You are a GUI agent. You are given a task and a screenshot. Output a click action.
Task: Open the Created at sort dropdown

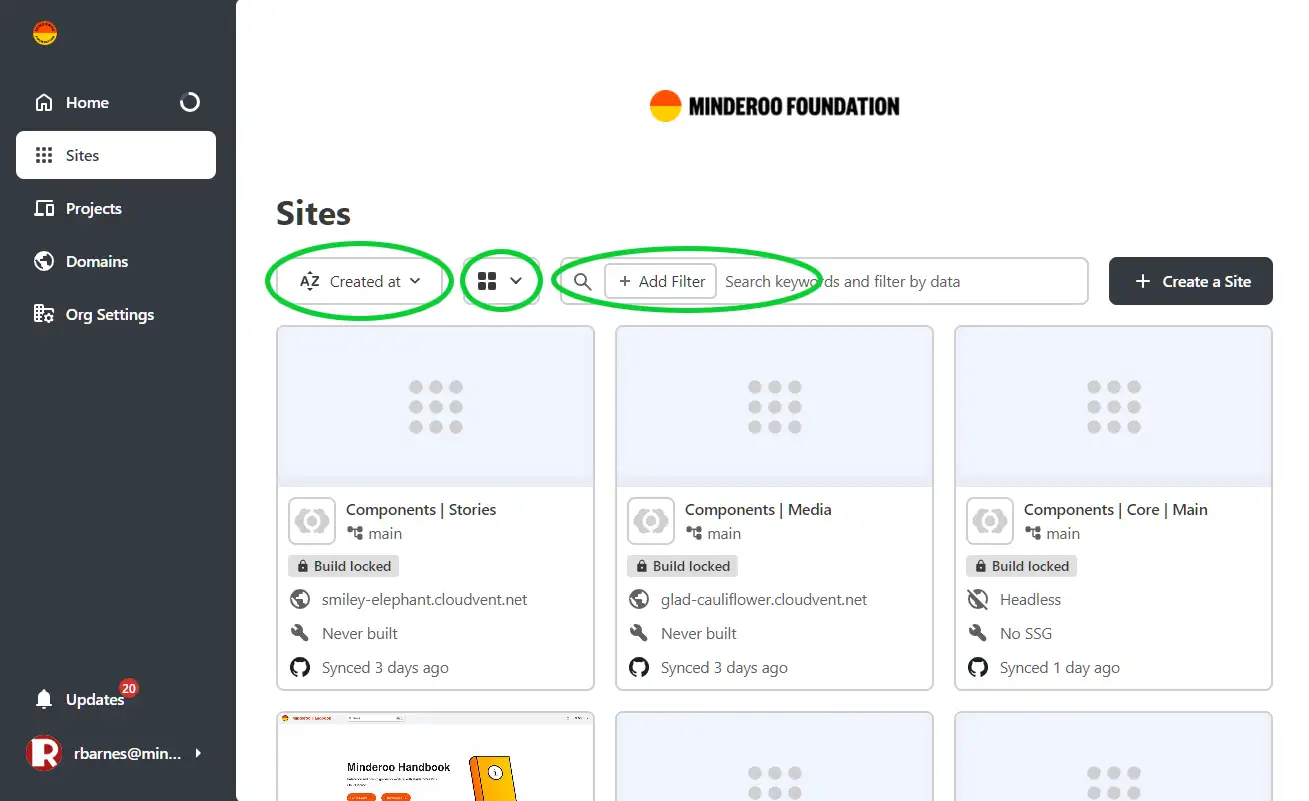pos(360,282)
